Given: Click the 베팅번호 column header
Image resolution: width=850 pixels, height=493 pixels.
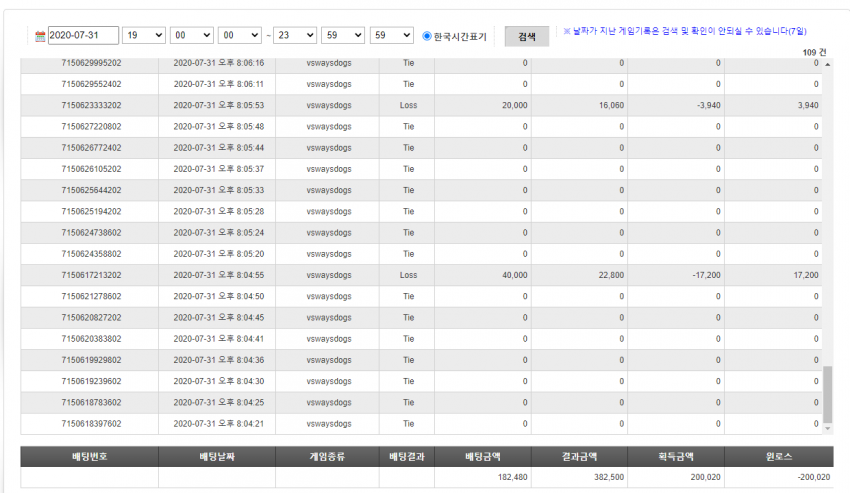Looking at the screenshot, I should [89, 457].
